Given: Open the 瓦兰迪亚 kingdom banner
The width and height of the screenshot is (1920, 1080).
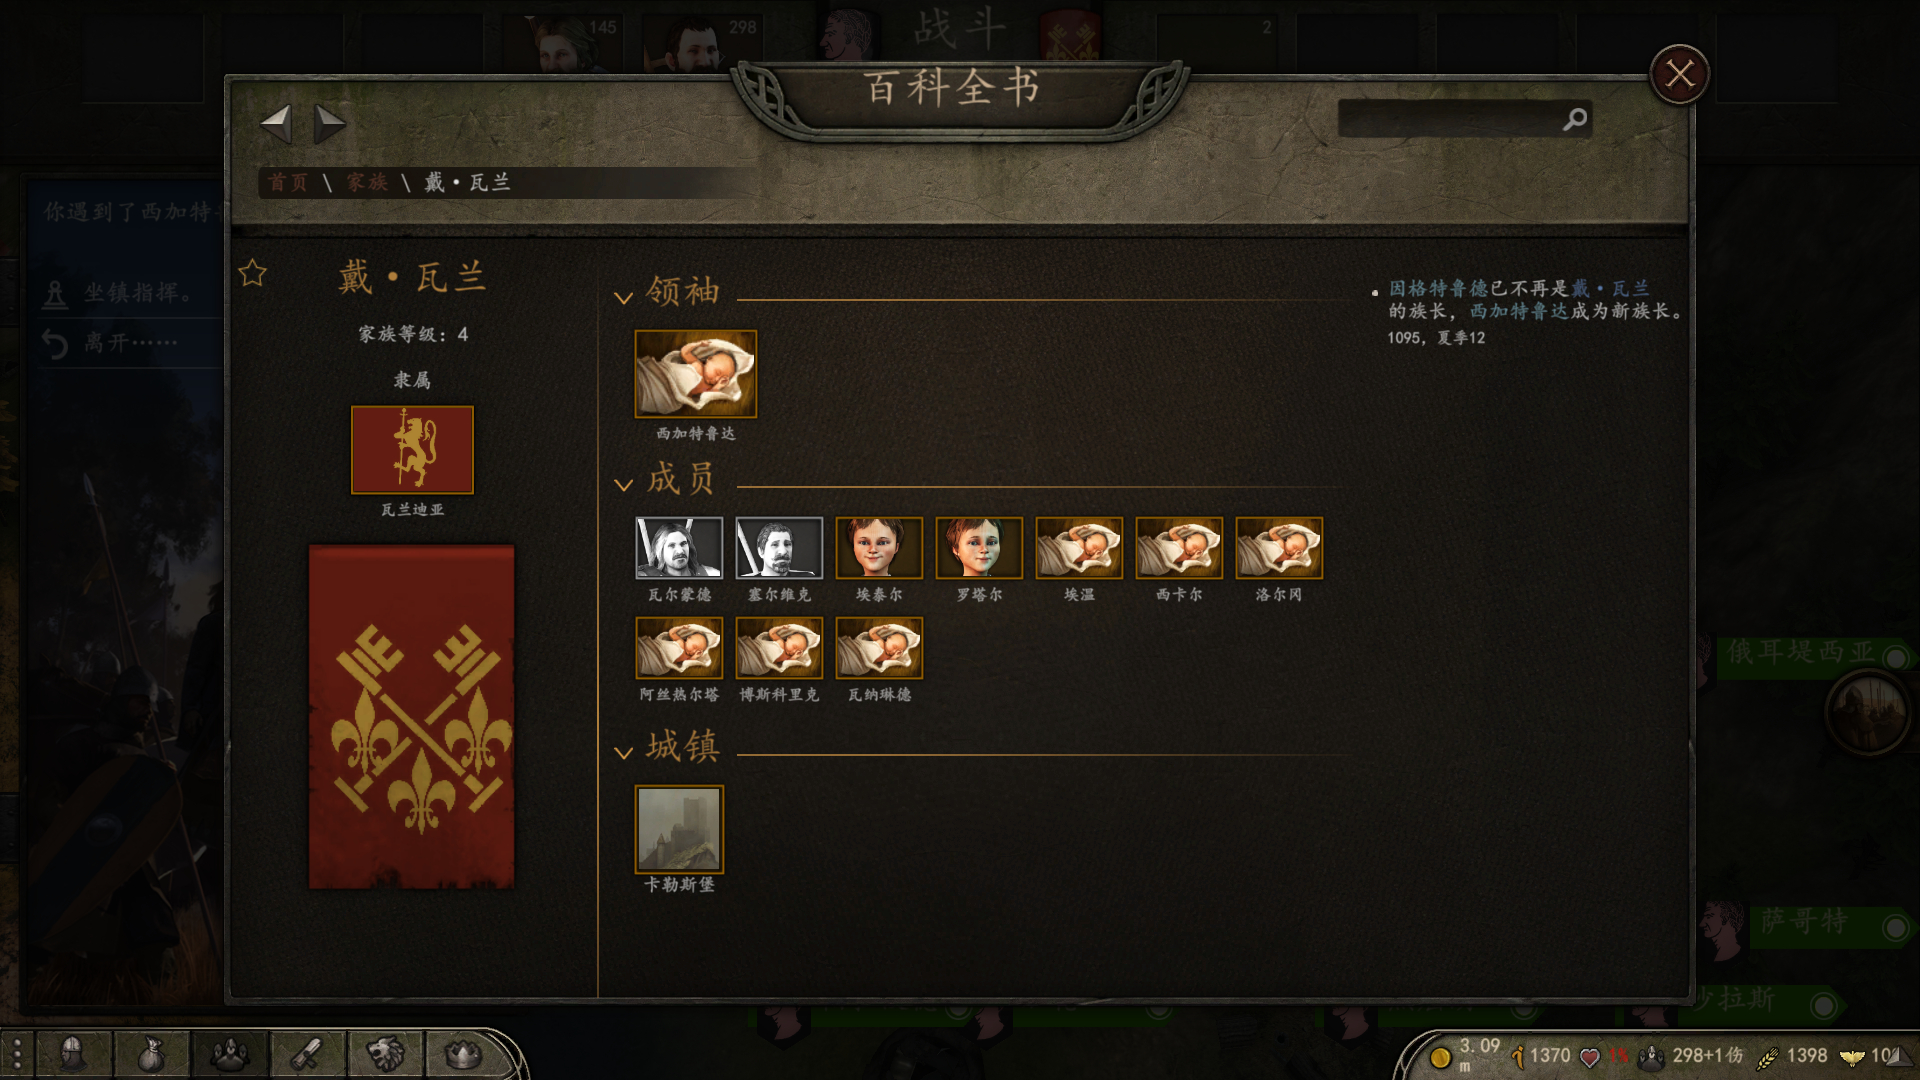Looking at the screenshot, I should (x=412, y=450).
